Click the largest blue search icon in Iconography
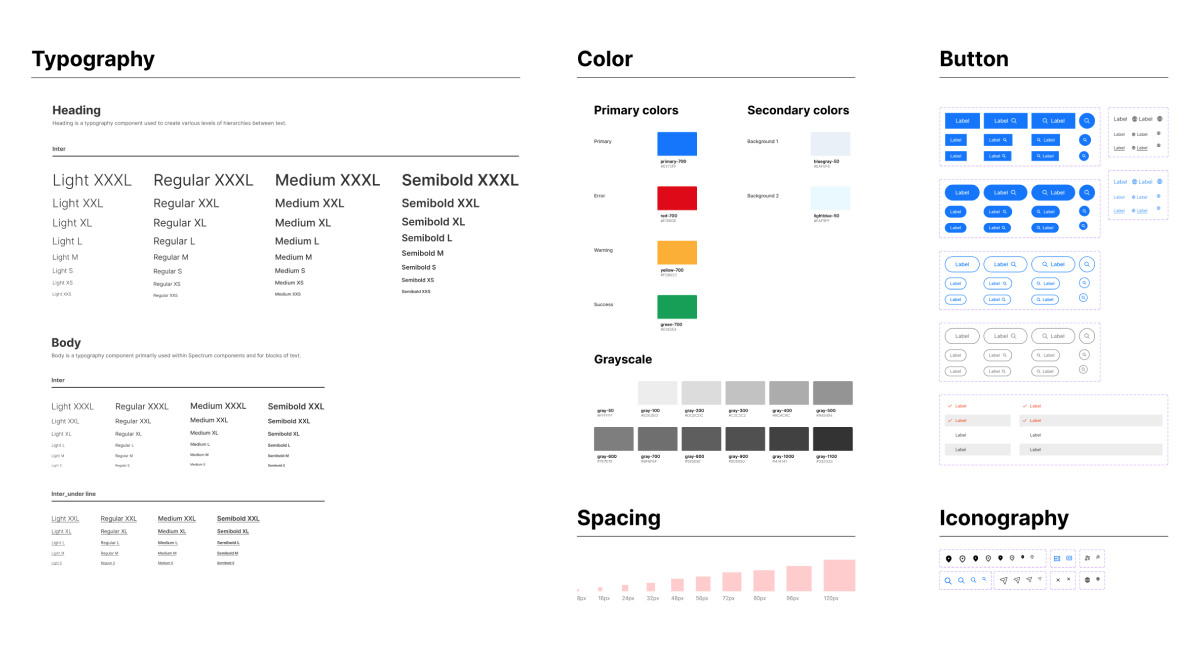The height and width of the screenshot is (651, 1200). tap(948, 581)
